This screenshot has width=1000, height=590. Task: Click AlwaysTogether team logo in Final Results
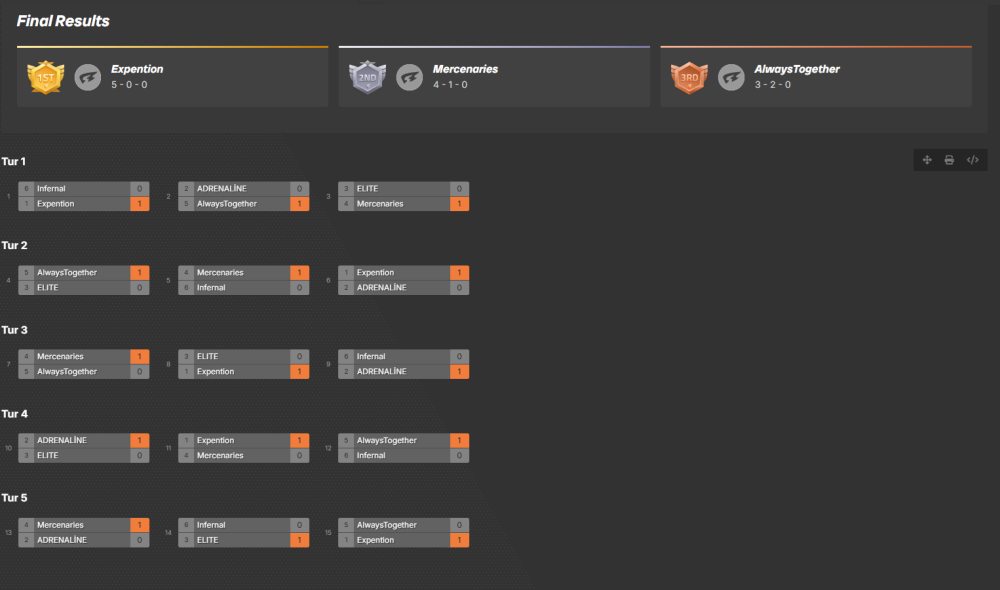coord(731,77)
